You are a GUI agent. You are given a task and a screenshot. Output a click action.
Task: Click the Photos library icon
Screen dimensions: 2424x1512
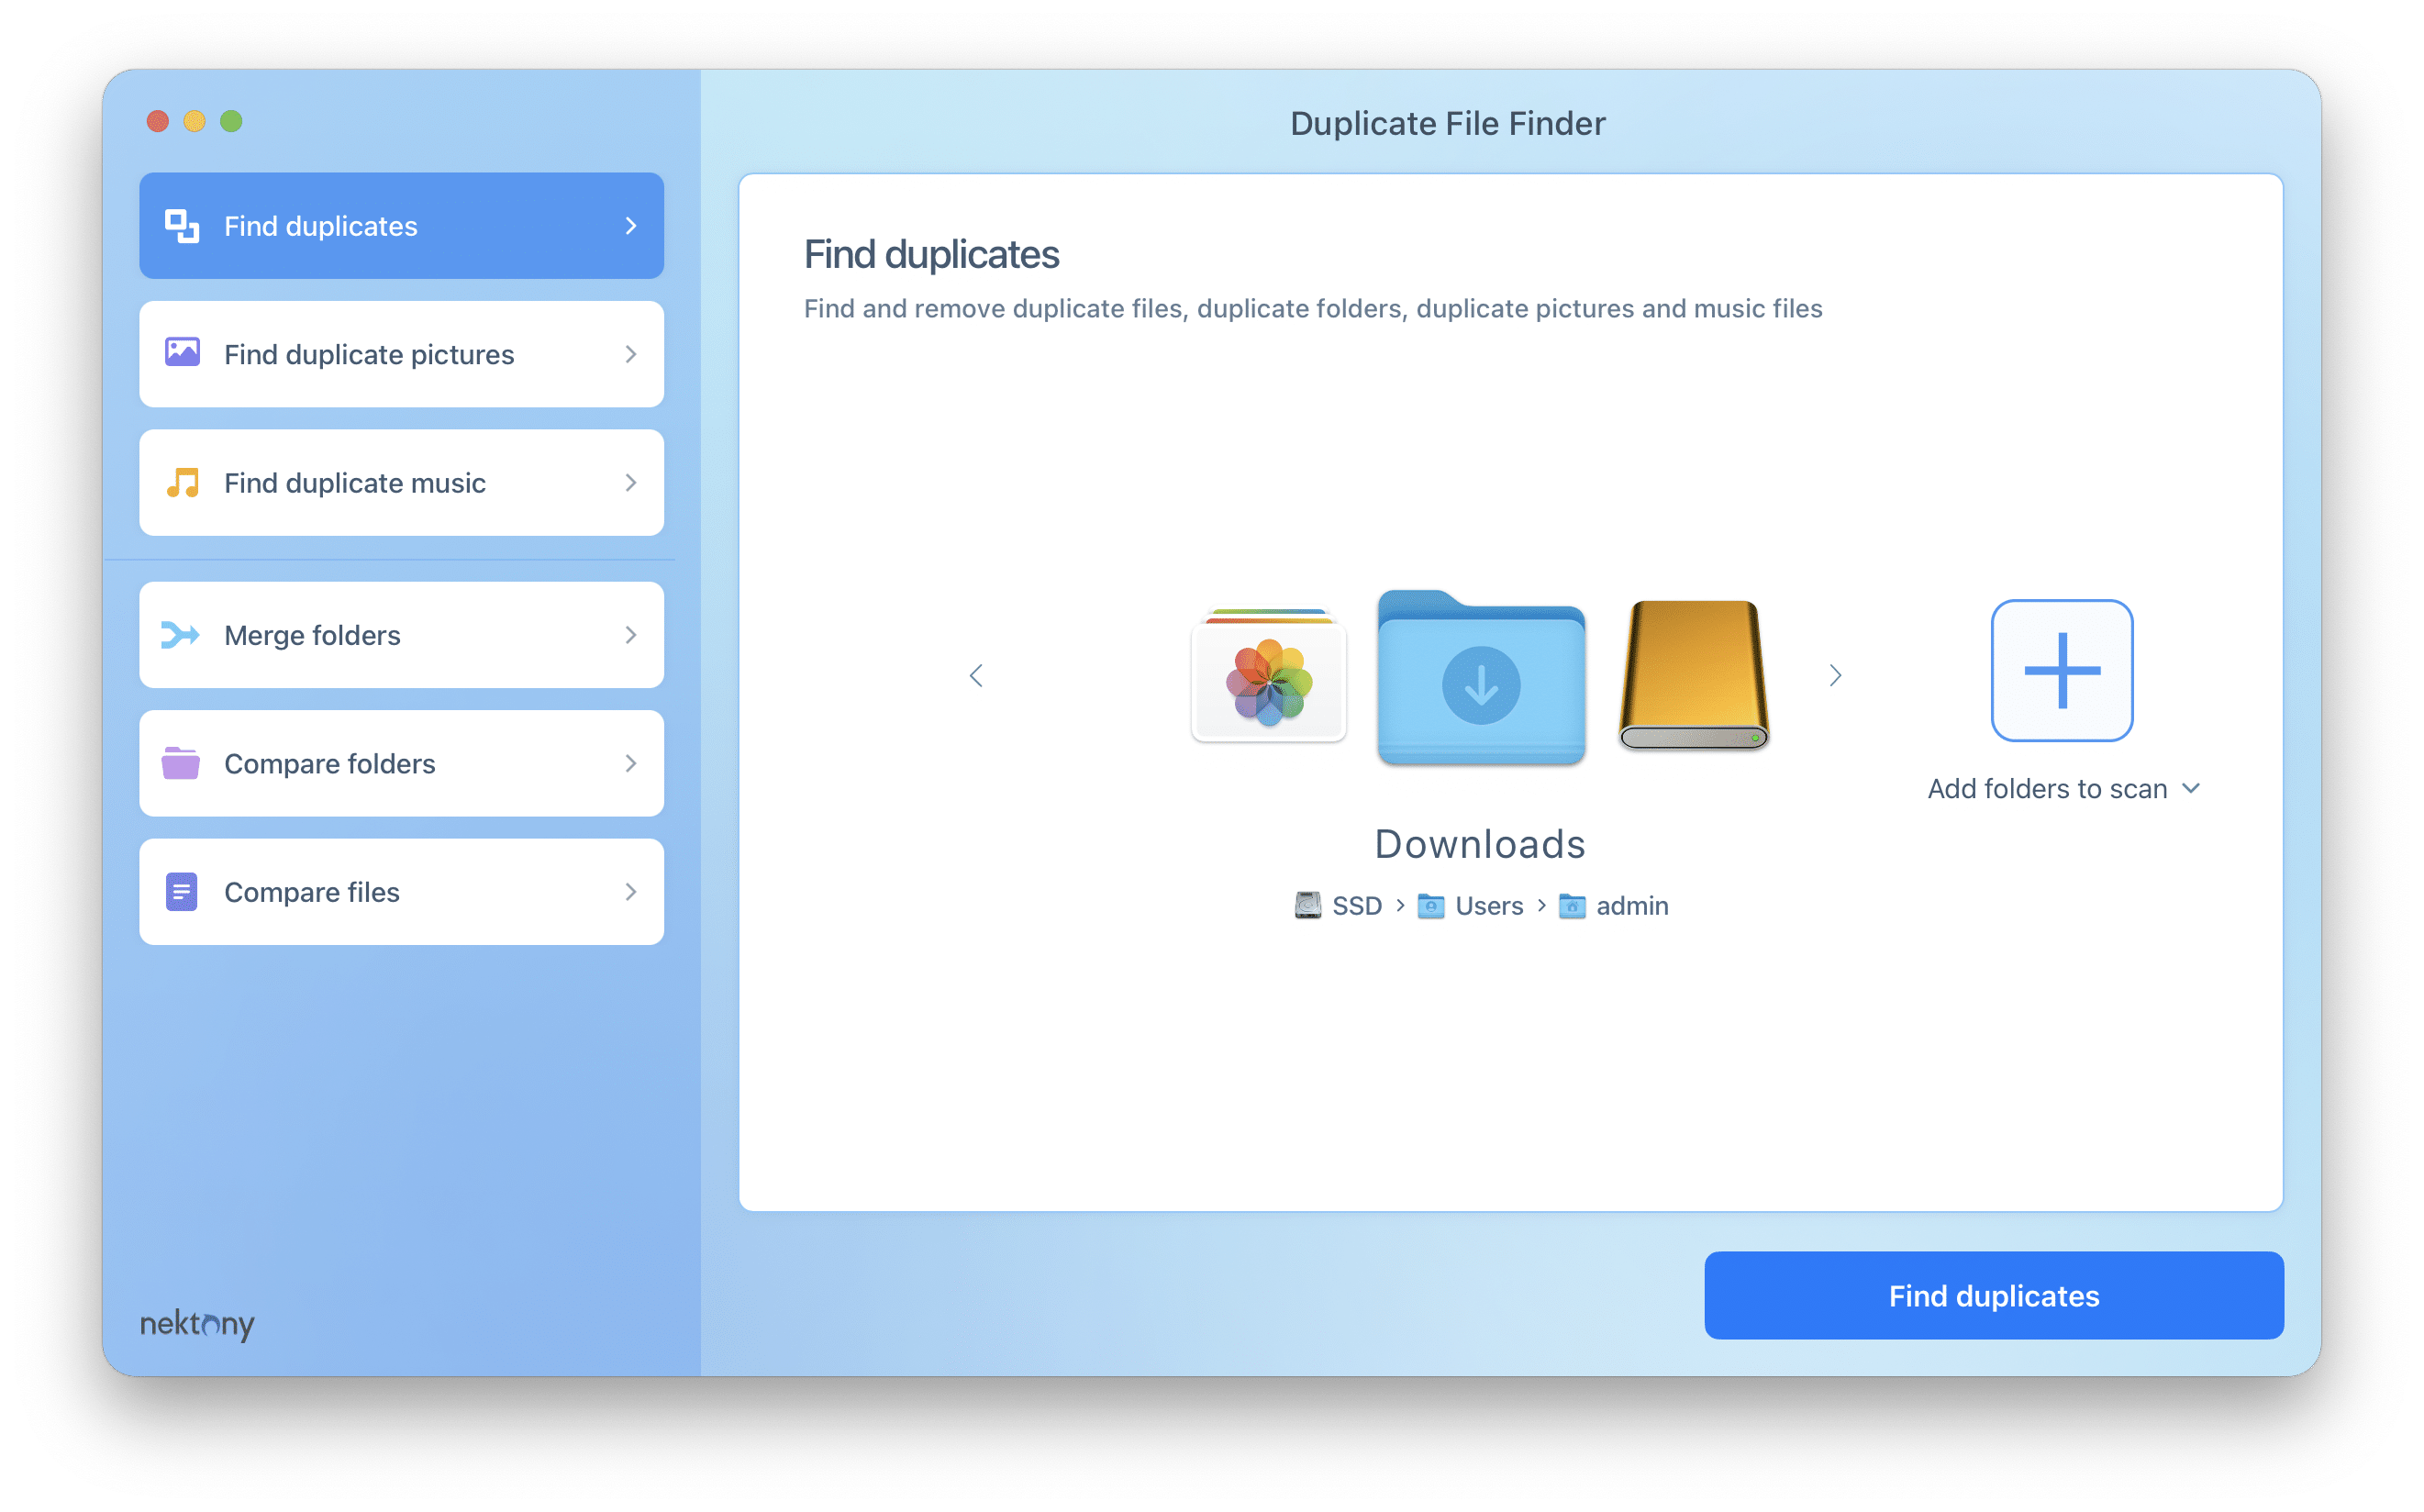click(x=1272, y=676)
